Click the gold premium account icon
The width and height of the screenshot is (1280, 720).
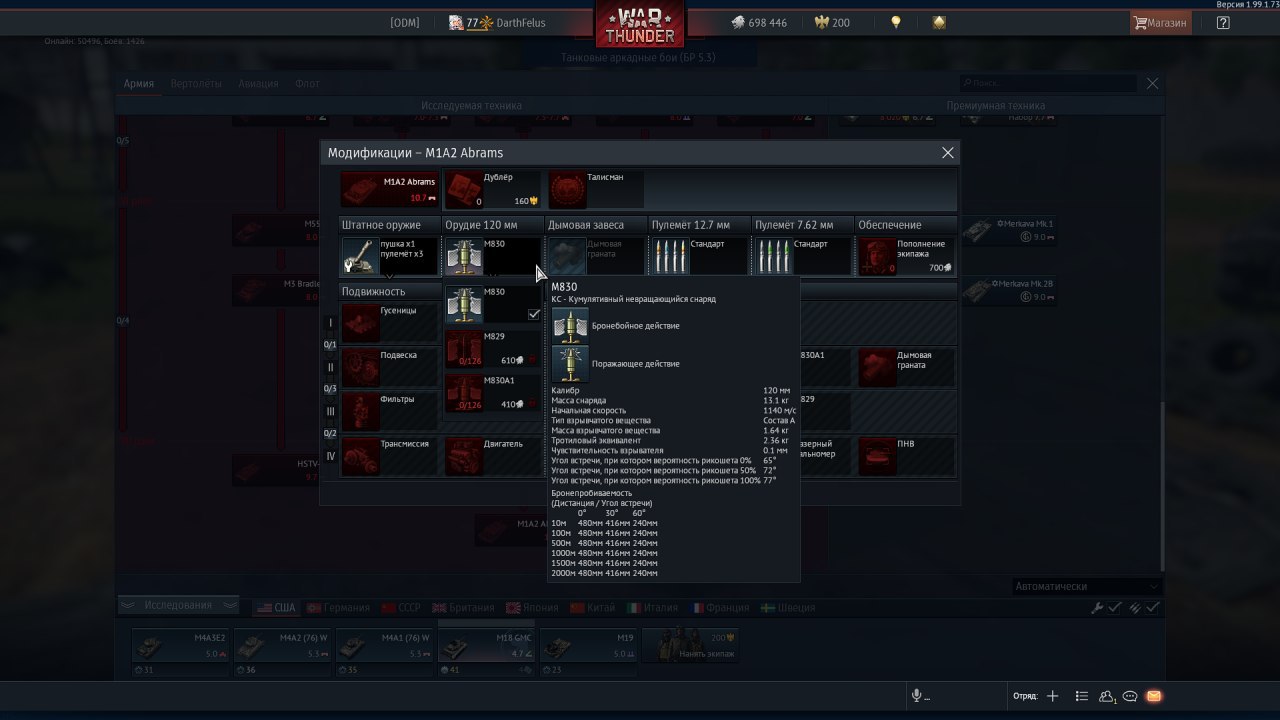click(939, 22)
